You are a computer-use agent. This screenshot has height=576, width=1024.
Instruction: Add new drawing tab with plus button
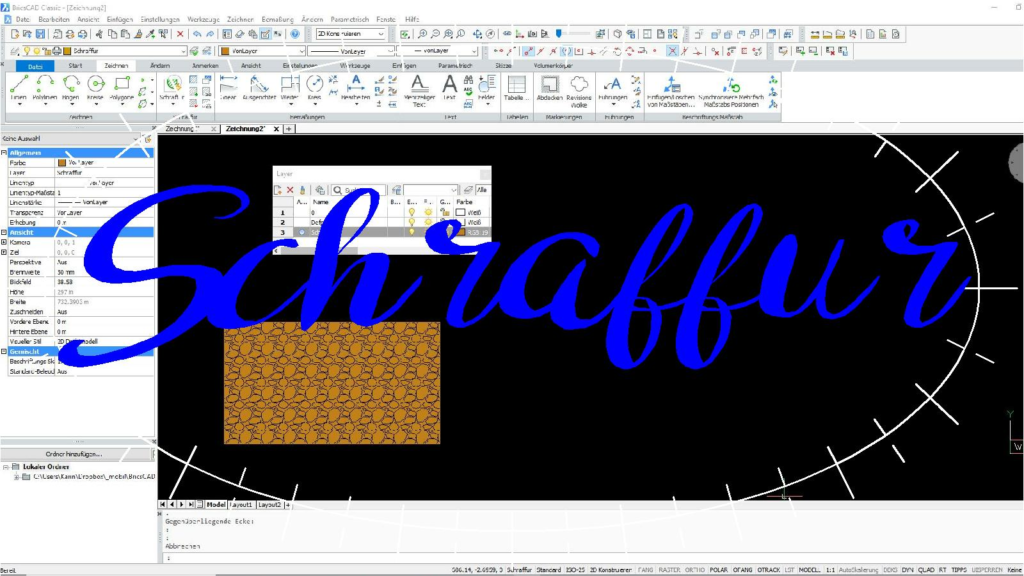289,129
